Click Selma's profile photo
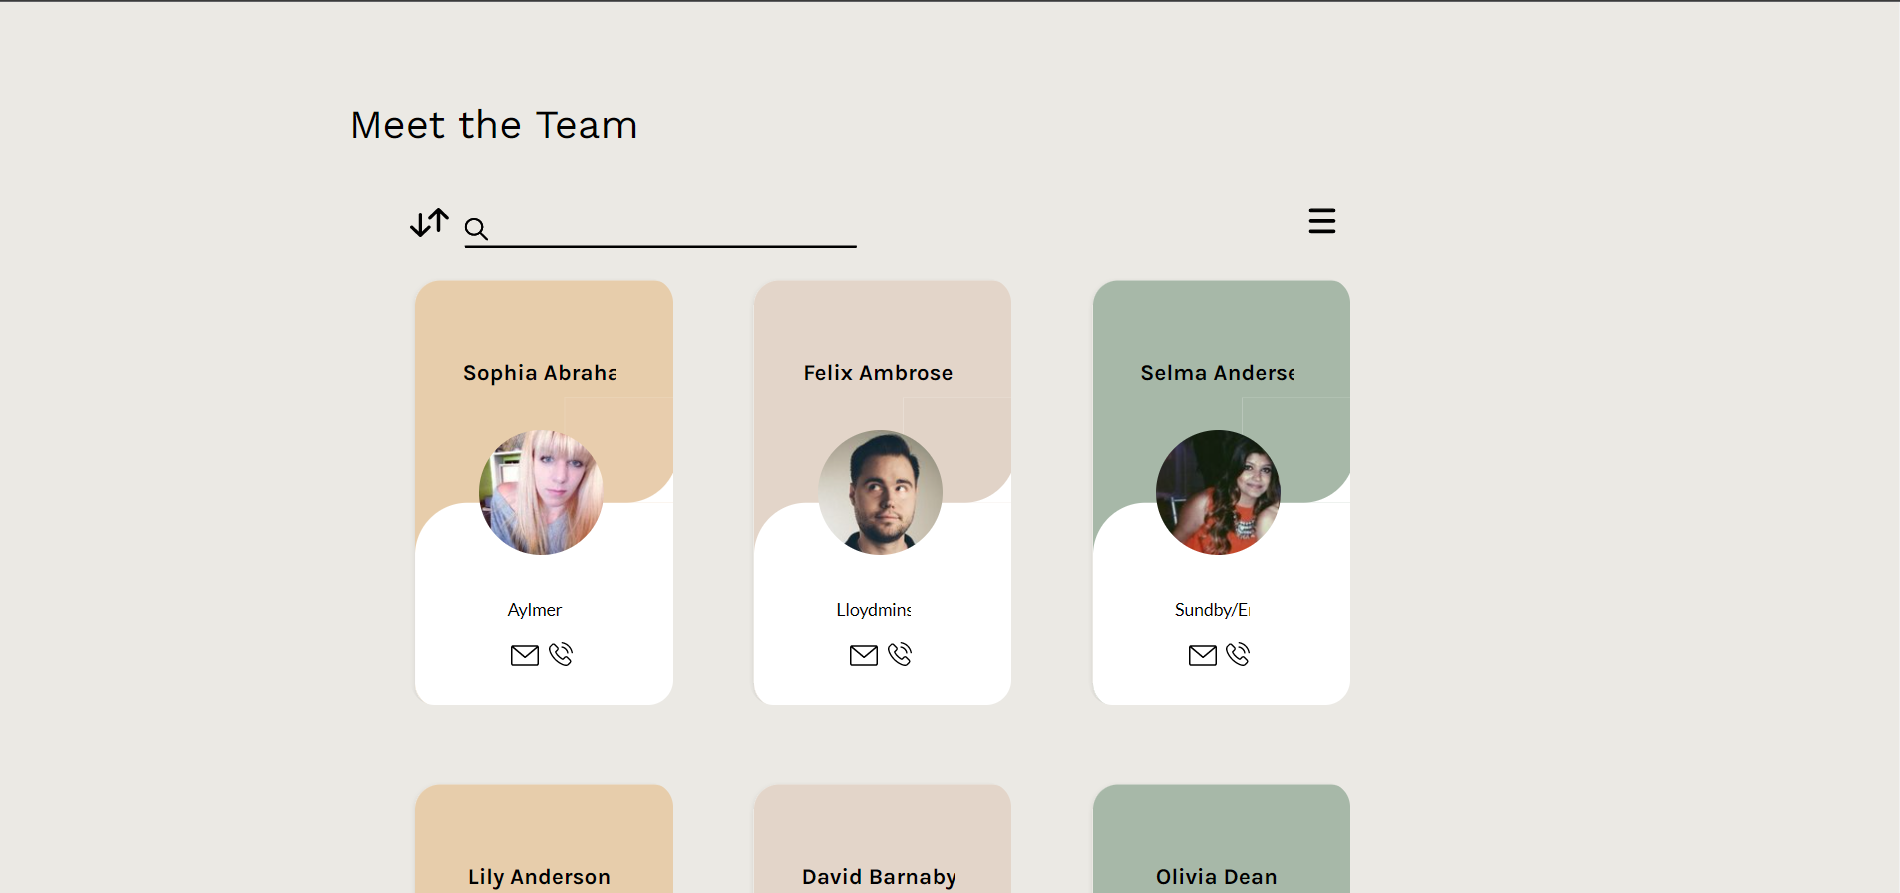The height and width of the screenshot is (893, 1900). (1218, 492)
